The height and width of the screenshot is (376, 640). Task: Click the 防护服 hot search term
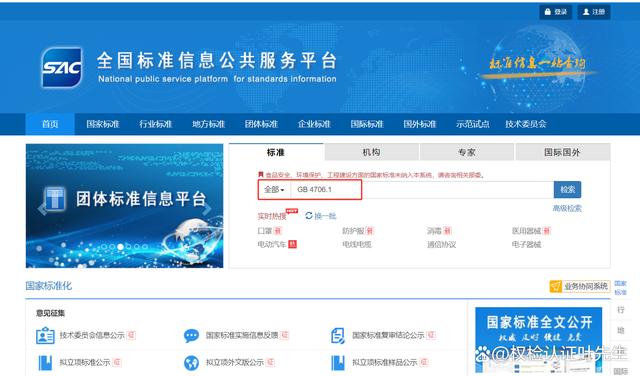tap(353, 231)
